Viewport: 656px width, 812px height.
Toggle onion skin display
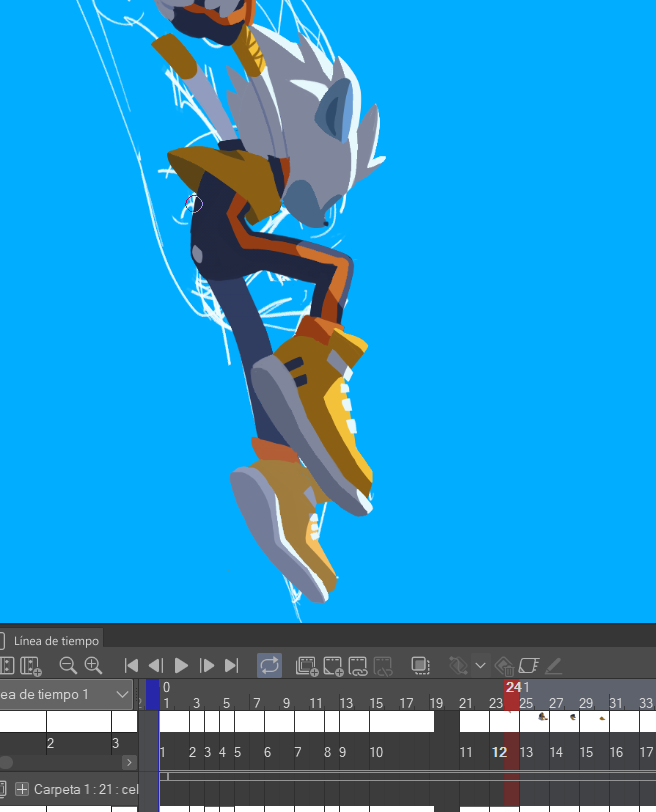[420, 665]
